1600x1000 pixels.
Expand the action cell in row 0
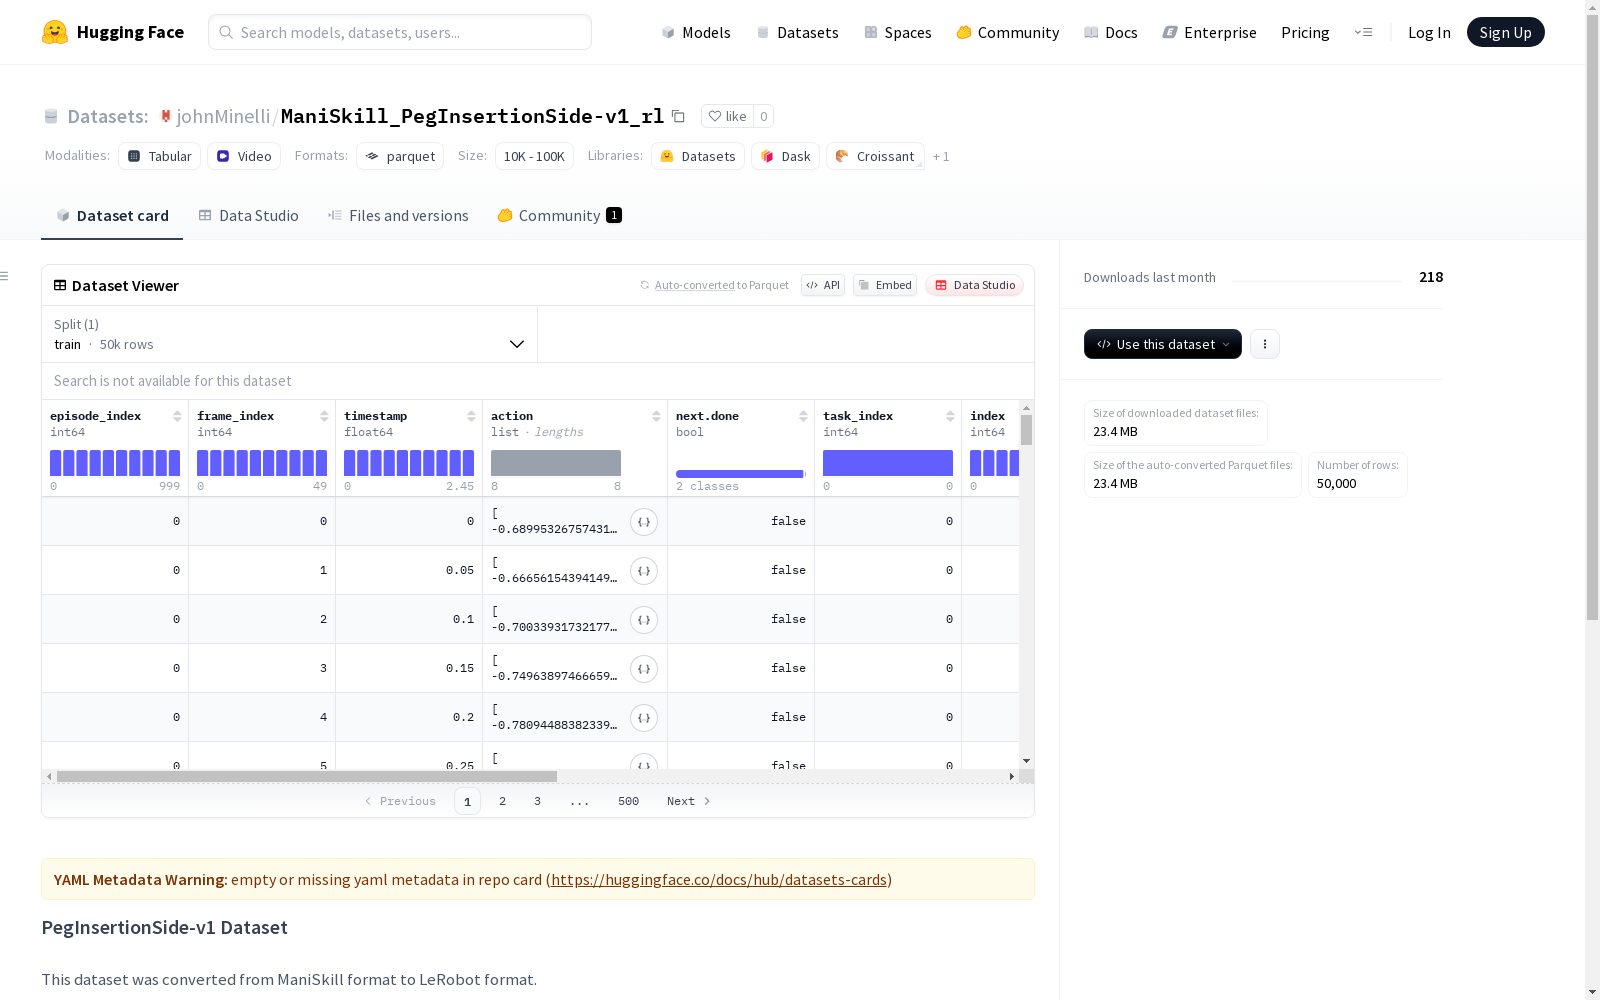tap(644, 522)
